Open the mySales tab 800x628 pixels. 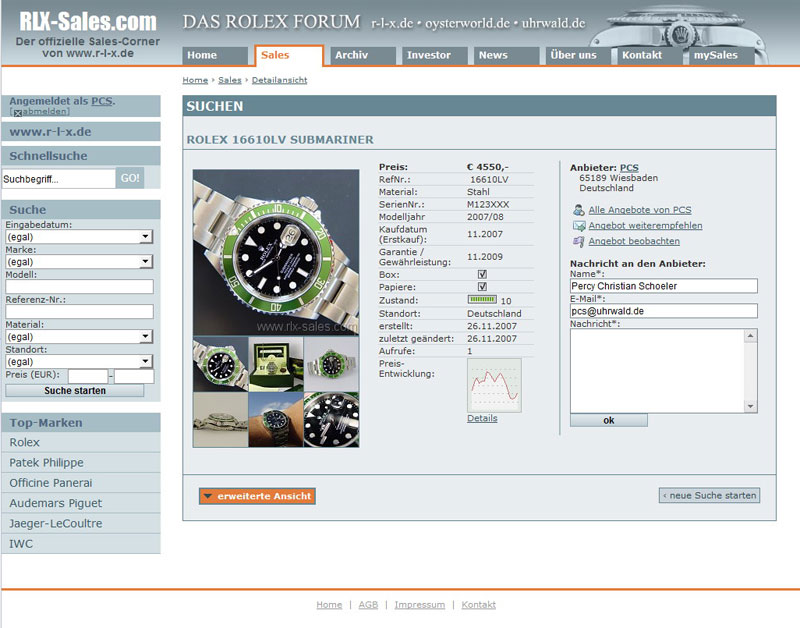(721, 55)
